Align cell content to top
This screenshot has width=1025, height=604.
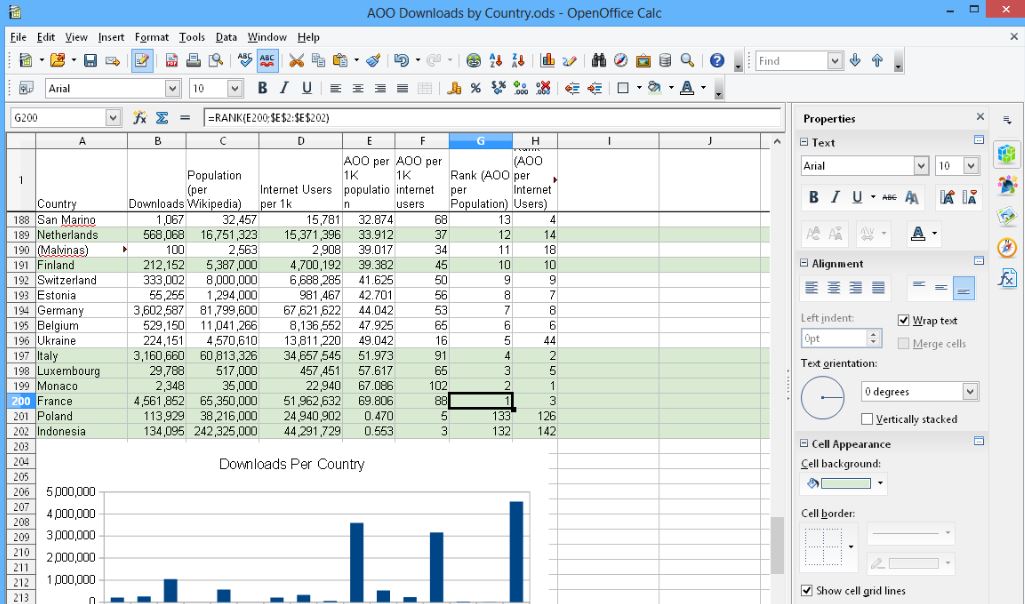pos(919,287)
